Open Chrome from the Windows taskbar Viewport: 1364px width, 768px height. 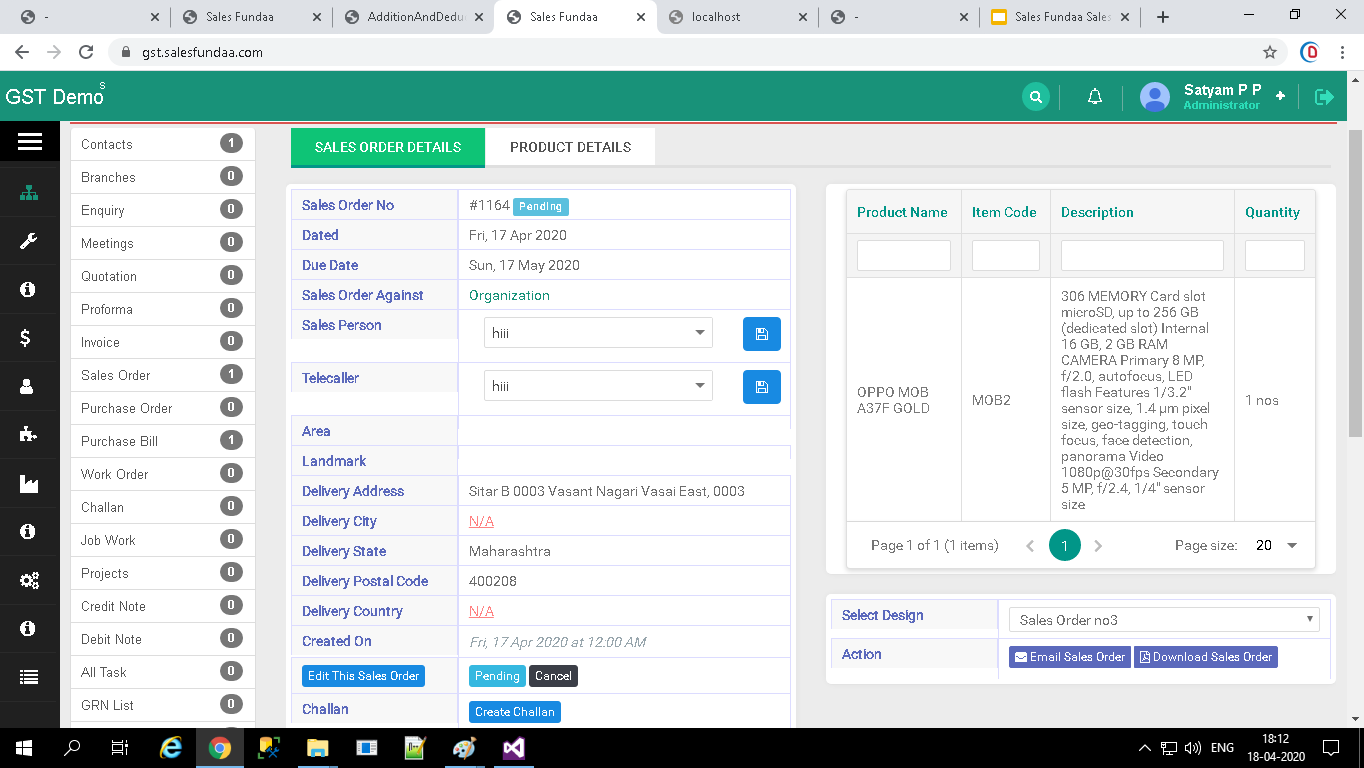click(x=220, y=748)
